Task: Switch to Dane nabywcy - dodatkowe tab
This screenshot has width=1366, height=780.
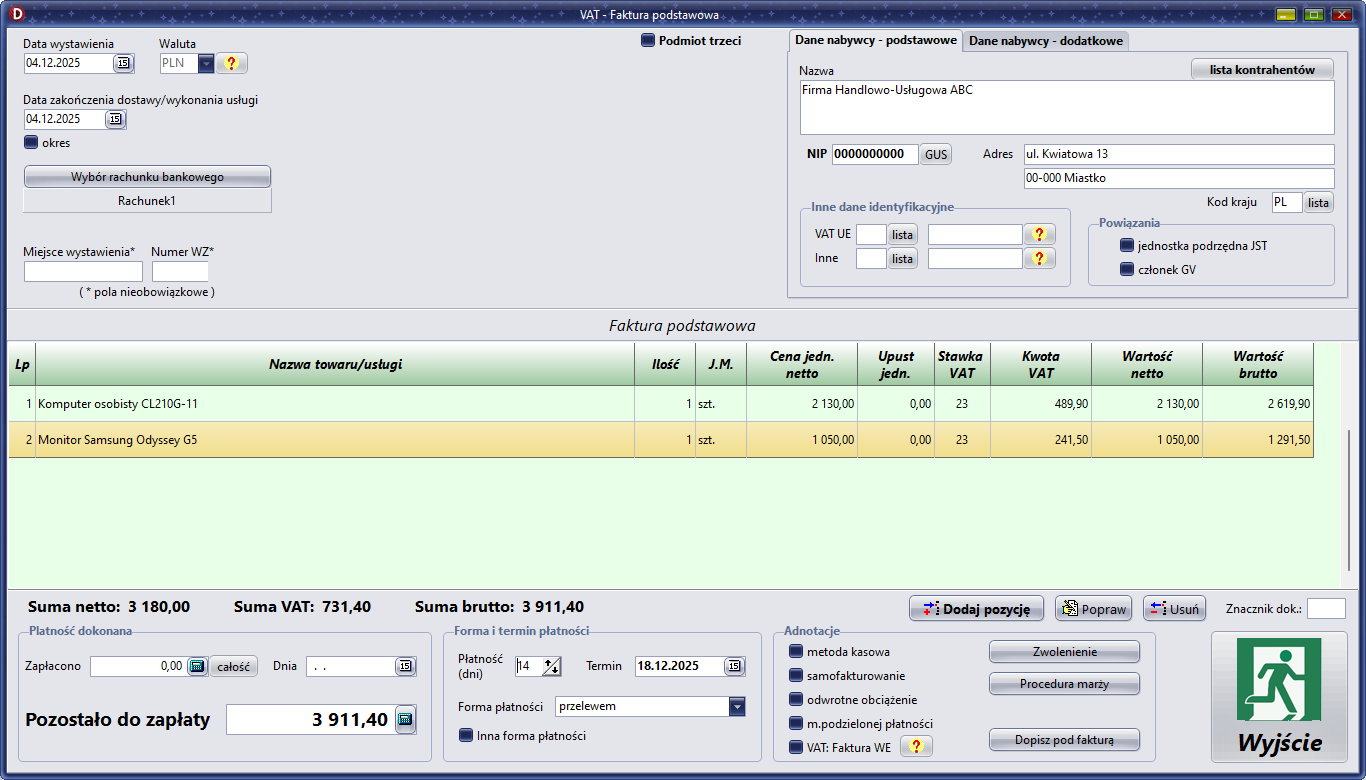Action: [x=1045, y=41]
